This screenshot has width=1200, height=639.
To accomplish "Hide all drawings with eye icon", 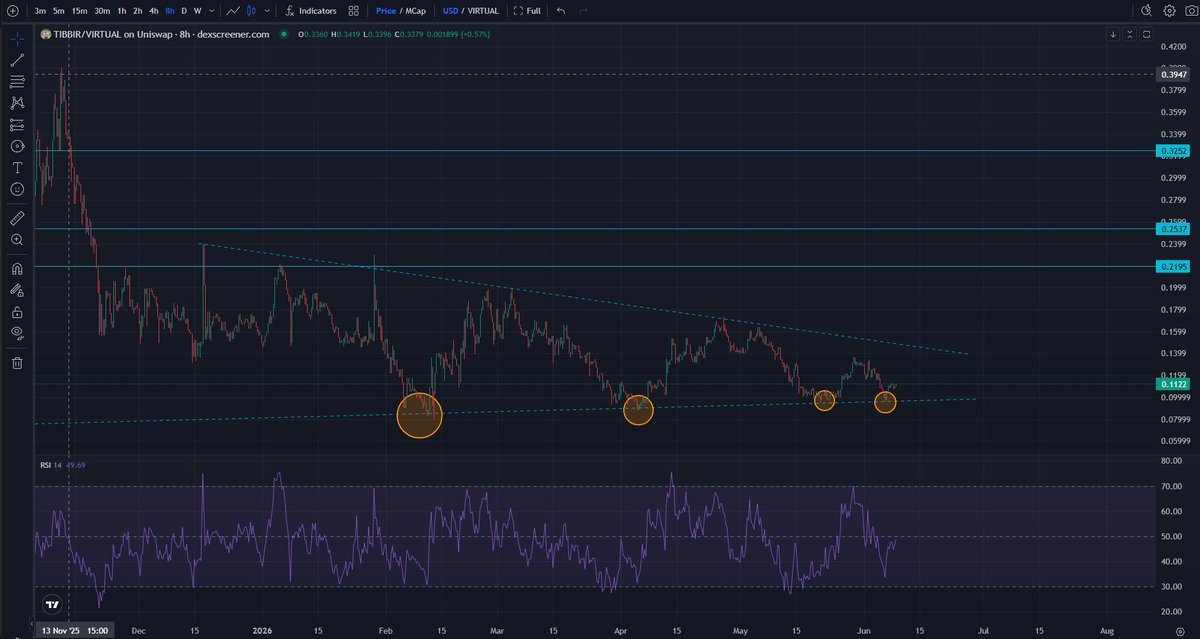I will point(17,333).
